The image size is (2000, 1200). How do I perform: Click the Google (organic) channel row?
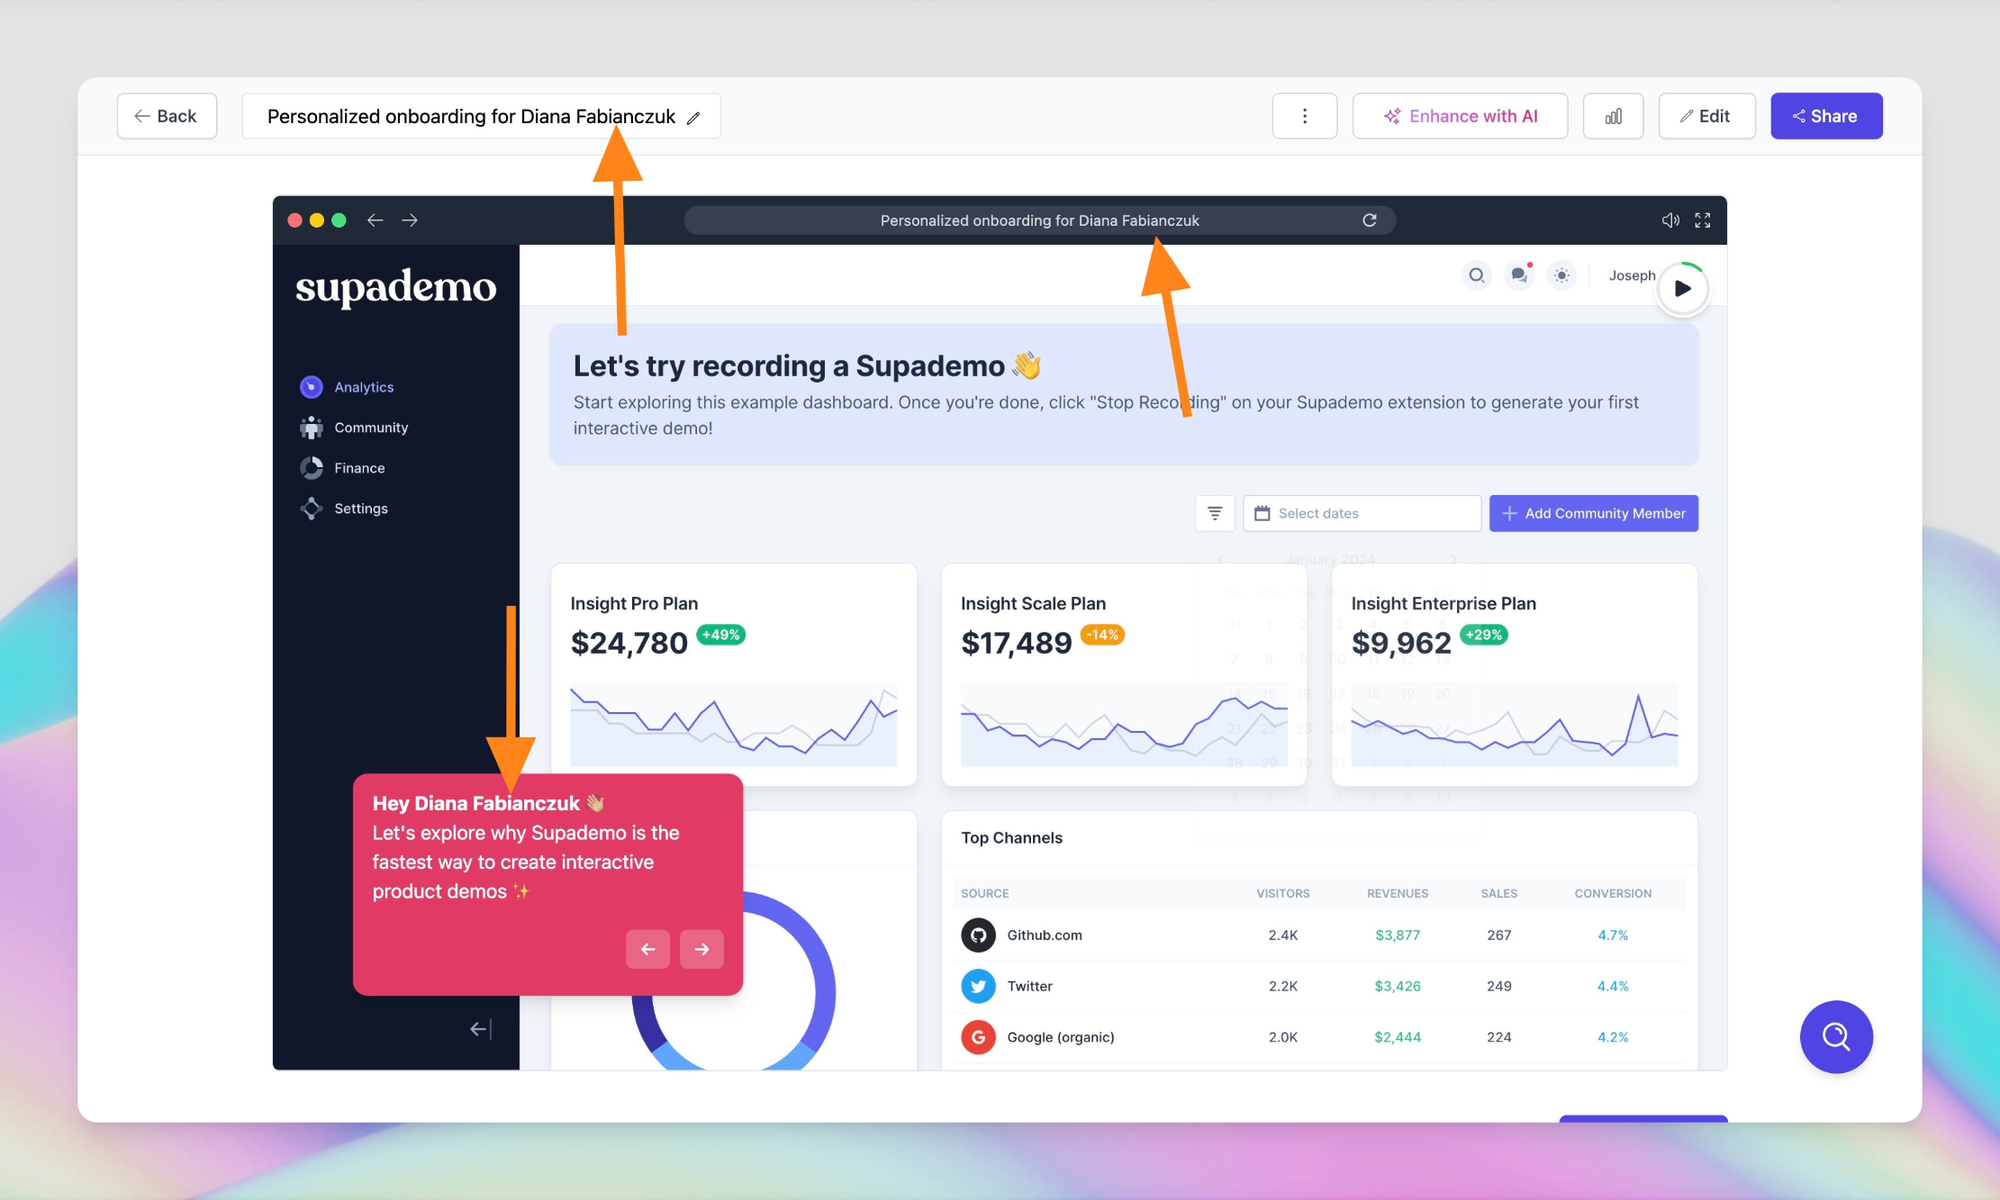pyautogui.click(x=1319, y=1037)
